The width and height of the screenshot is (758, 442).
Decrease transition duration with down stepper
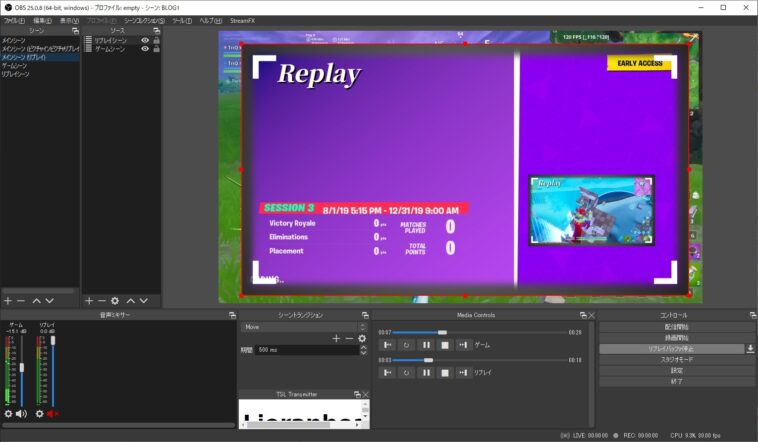click(364, 353)
